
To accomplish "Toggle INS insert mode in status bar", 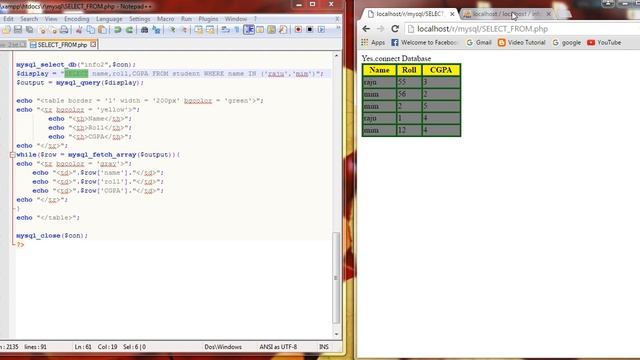I will coord(324,347).
